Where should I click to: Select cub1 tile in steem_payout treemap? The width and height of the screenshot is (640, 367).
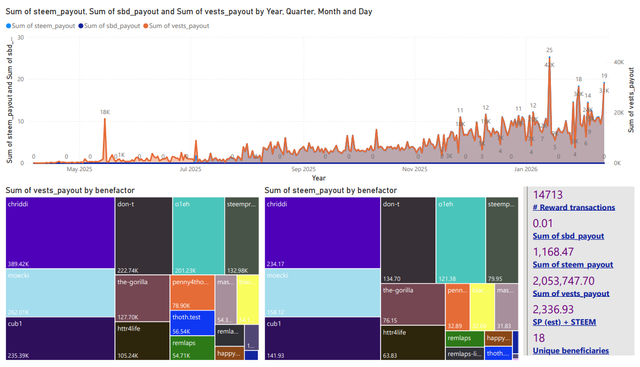tap(322, 339)
